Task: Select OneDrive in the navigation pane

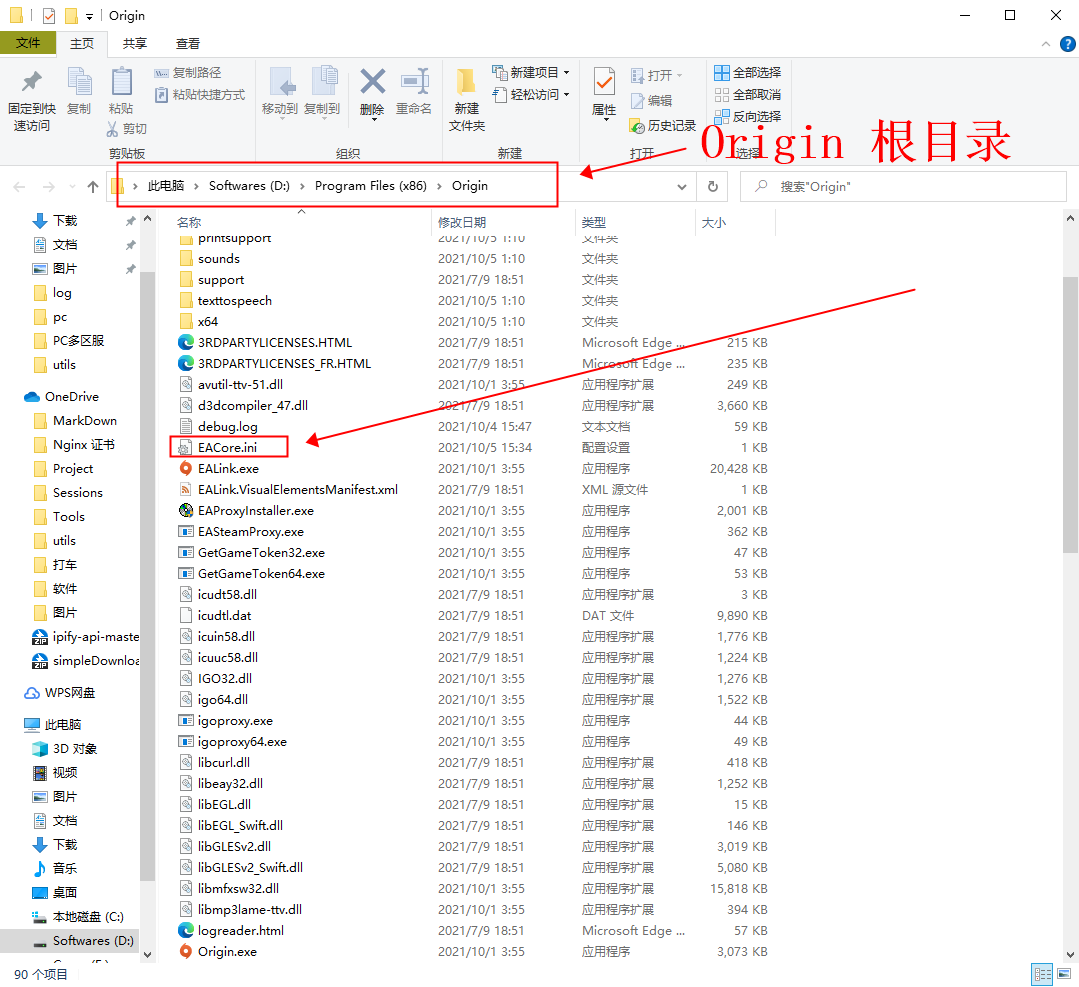Action: tap(72, 396)
